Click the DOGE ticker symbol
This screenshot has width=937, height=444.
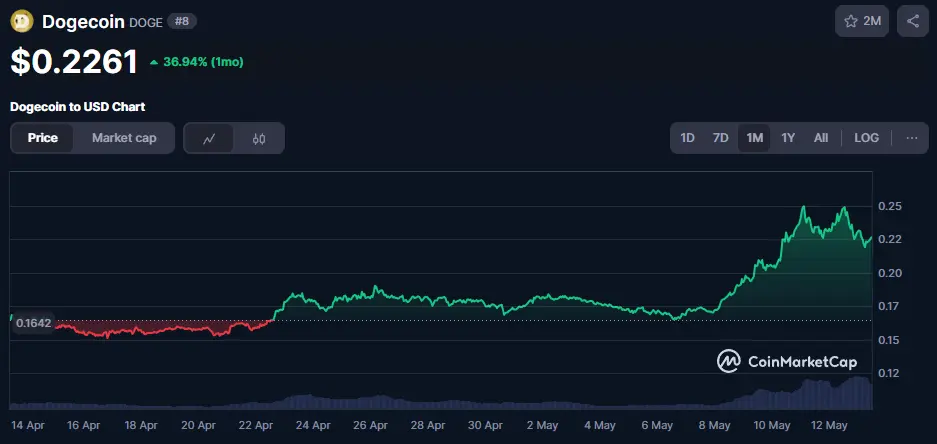click(146, 23)
